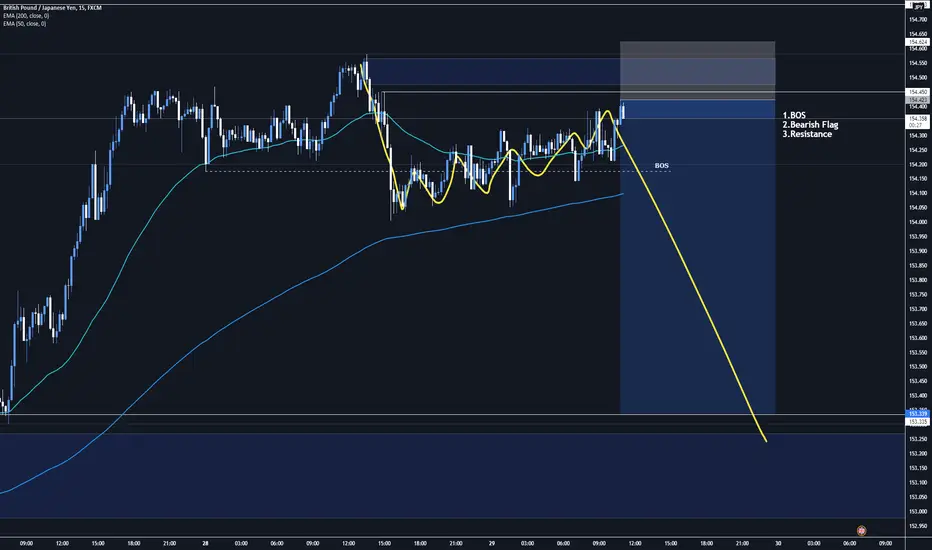Click the small BOS label on dashed line
The width and height of the screenshot is (932, 550).
click(x=662, y=165)
